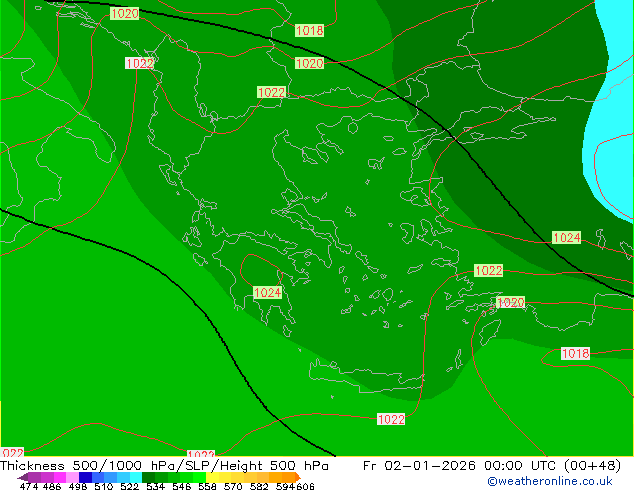Click the legend value 510
The height and width of the screenshot is (490, 634).
[104, 486]
